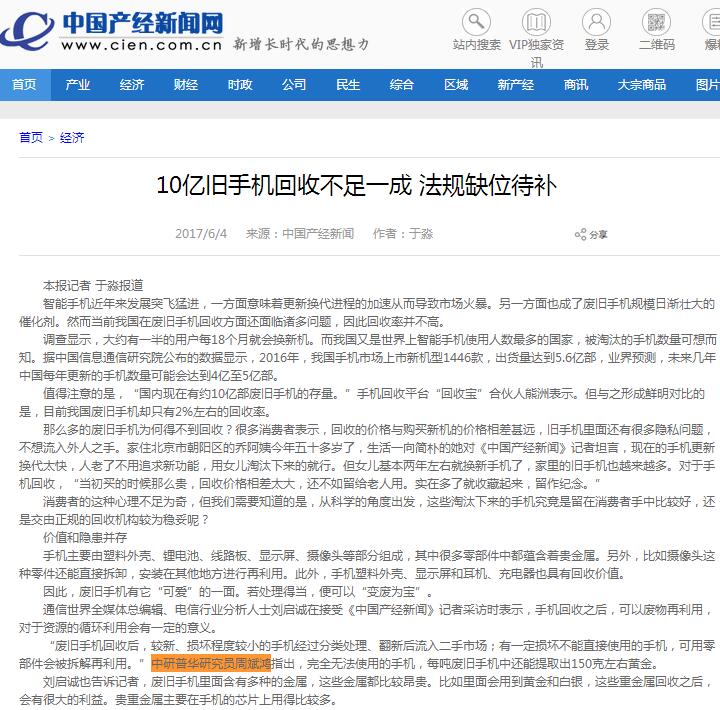The image size is (720, 710).
Task: Go to the 经济 navigation tab
Action: click(x=132, y=85)
